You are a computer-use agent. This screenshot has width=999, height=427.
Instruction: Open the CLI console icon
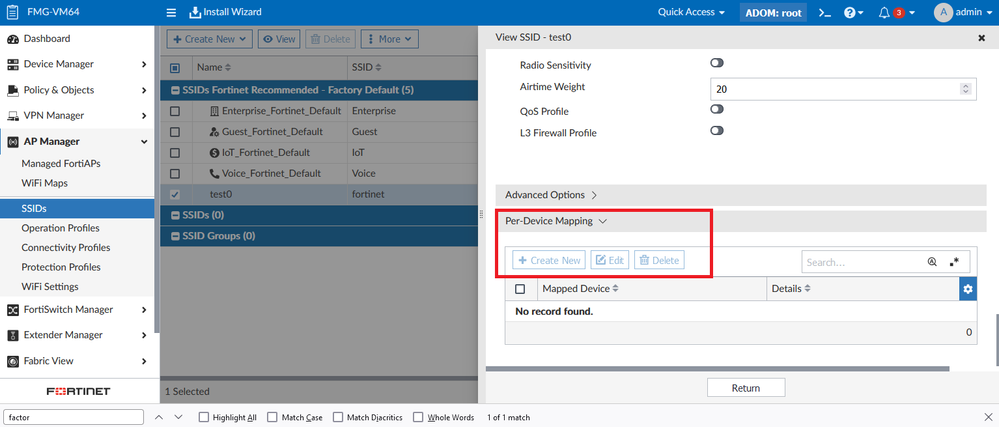pos(824,13)
